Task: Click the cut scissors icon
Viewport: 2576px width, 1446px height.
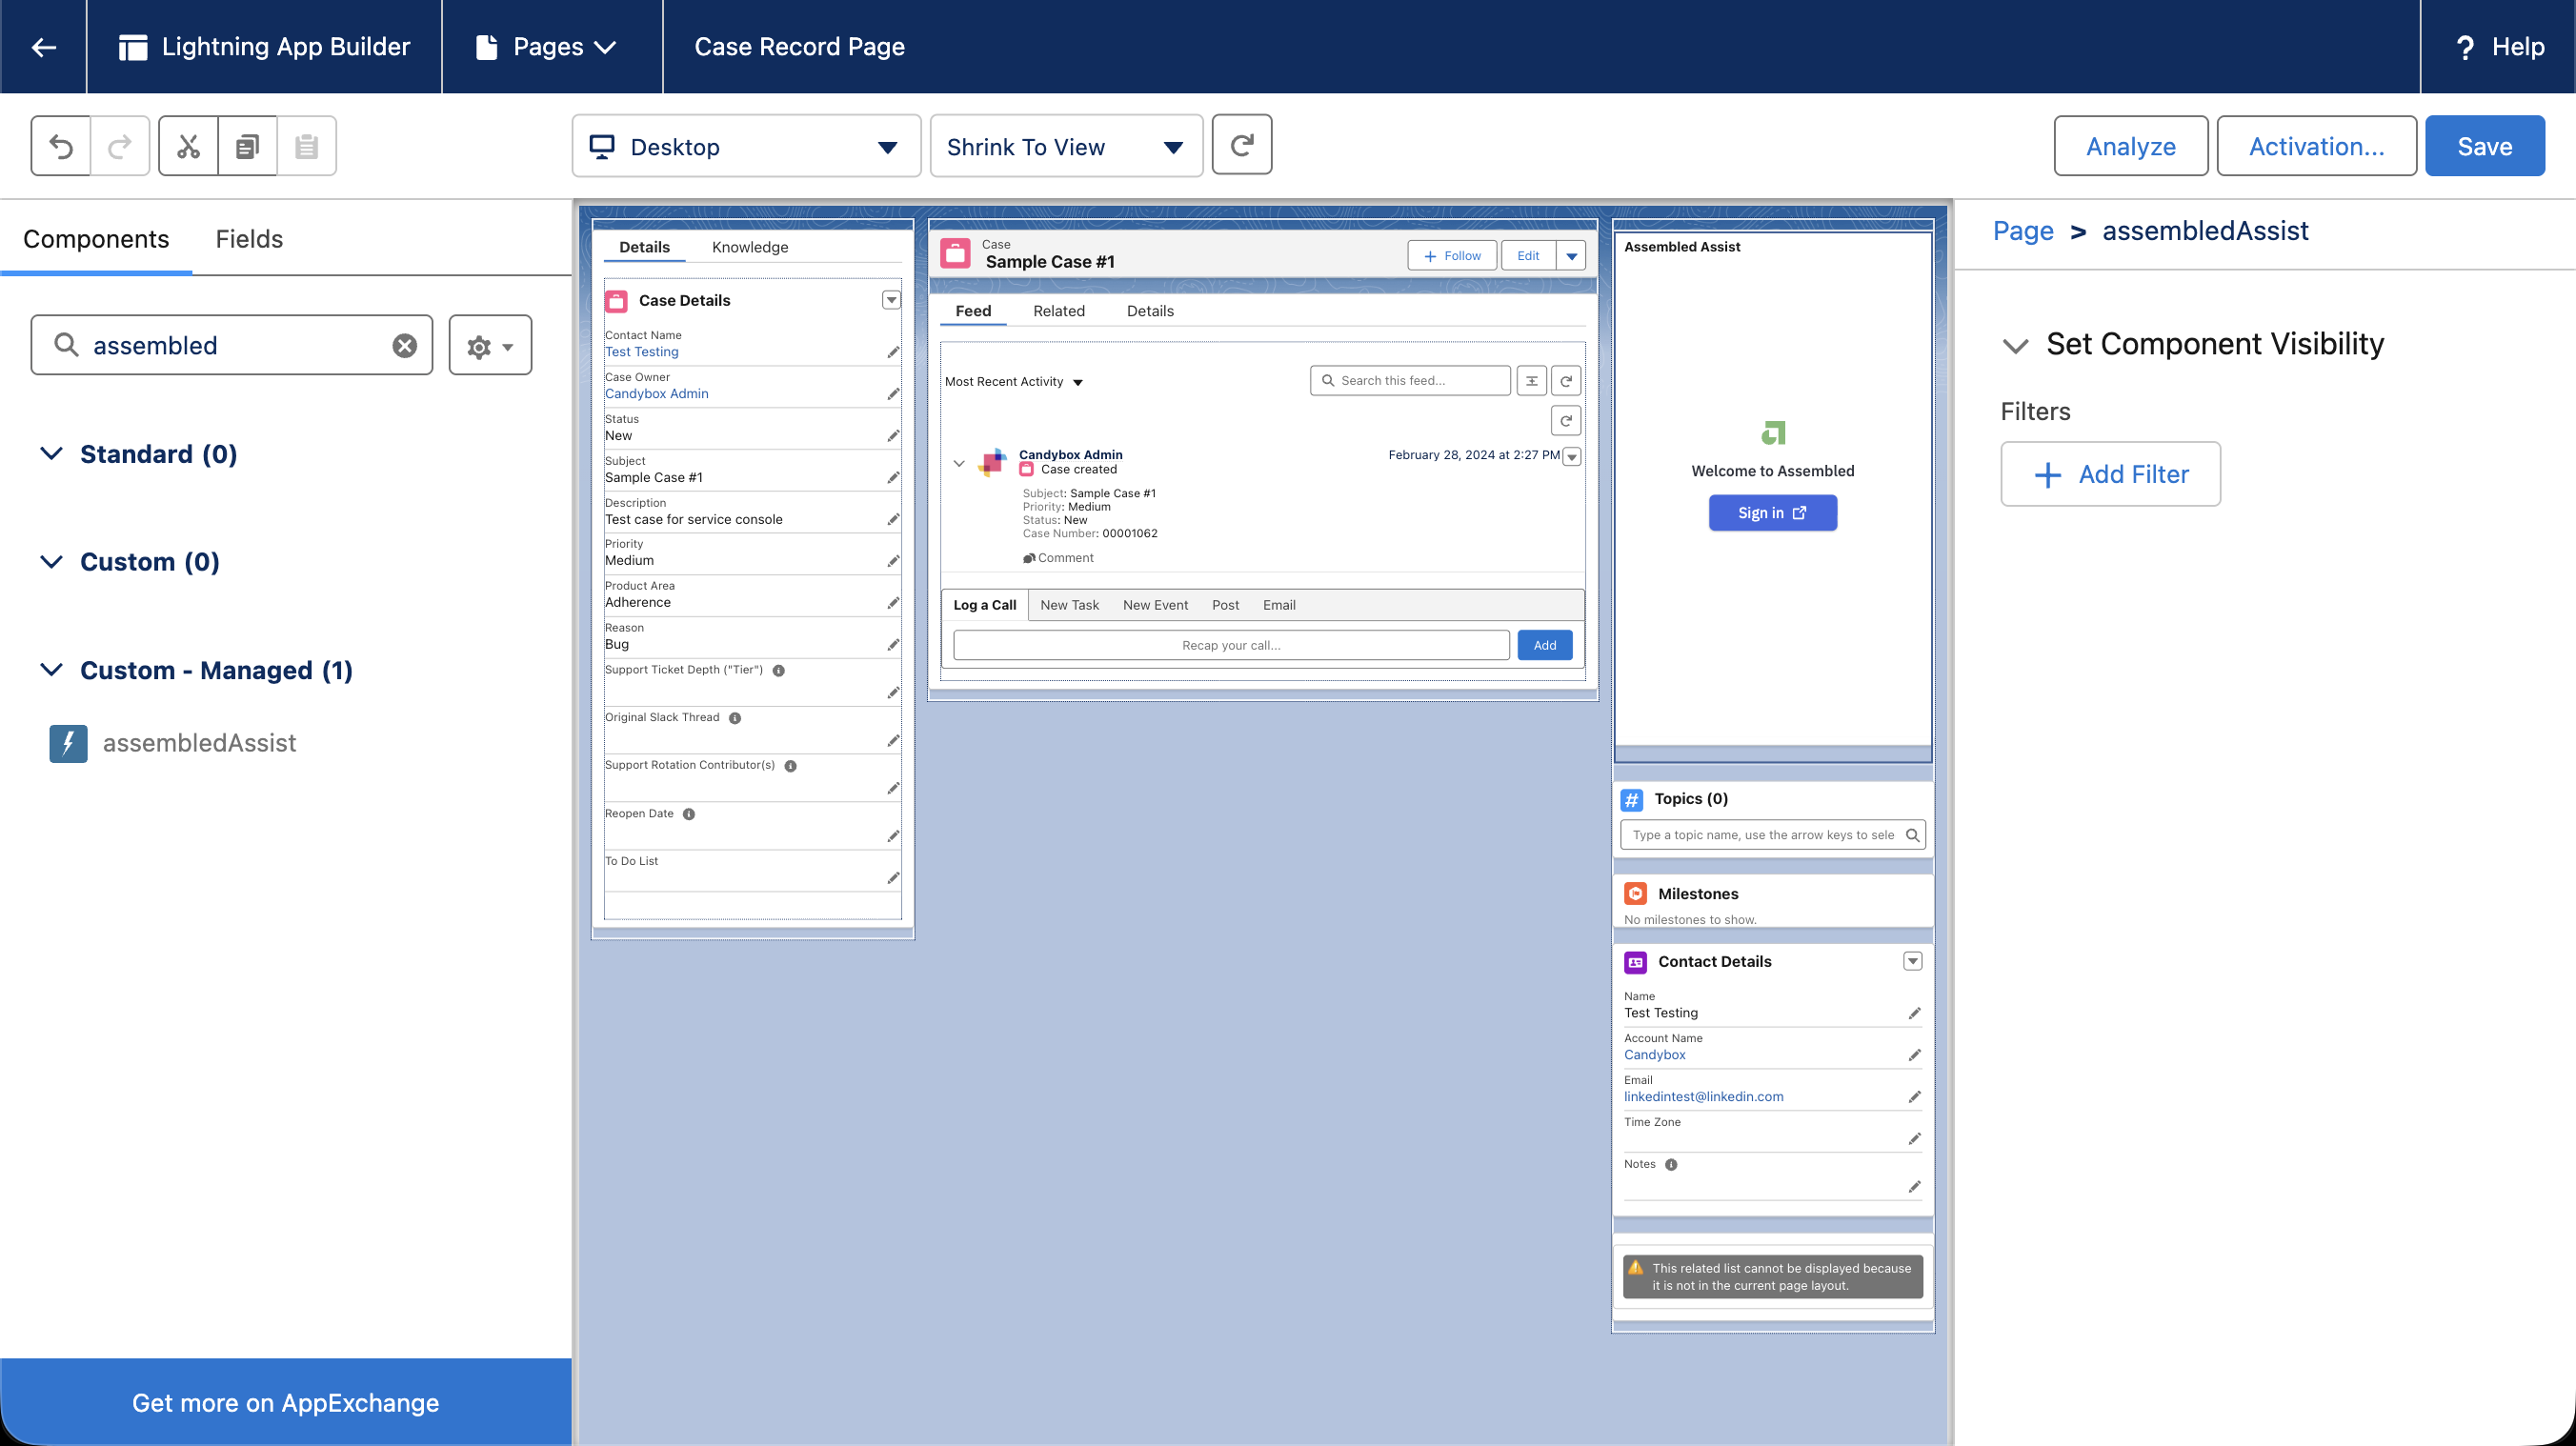Action: (188, 147)
